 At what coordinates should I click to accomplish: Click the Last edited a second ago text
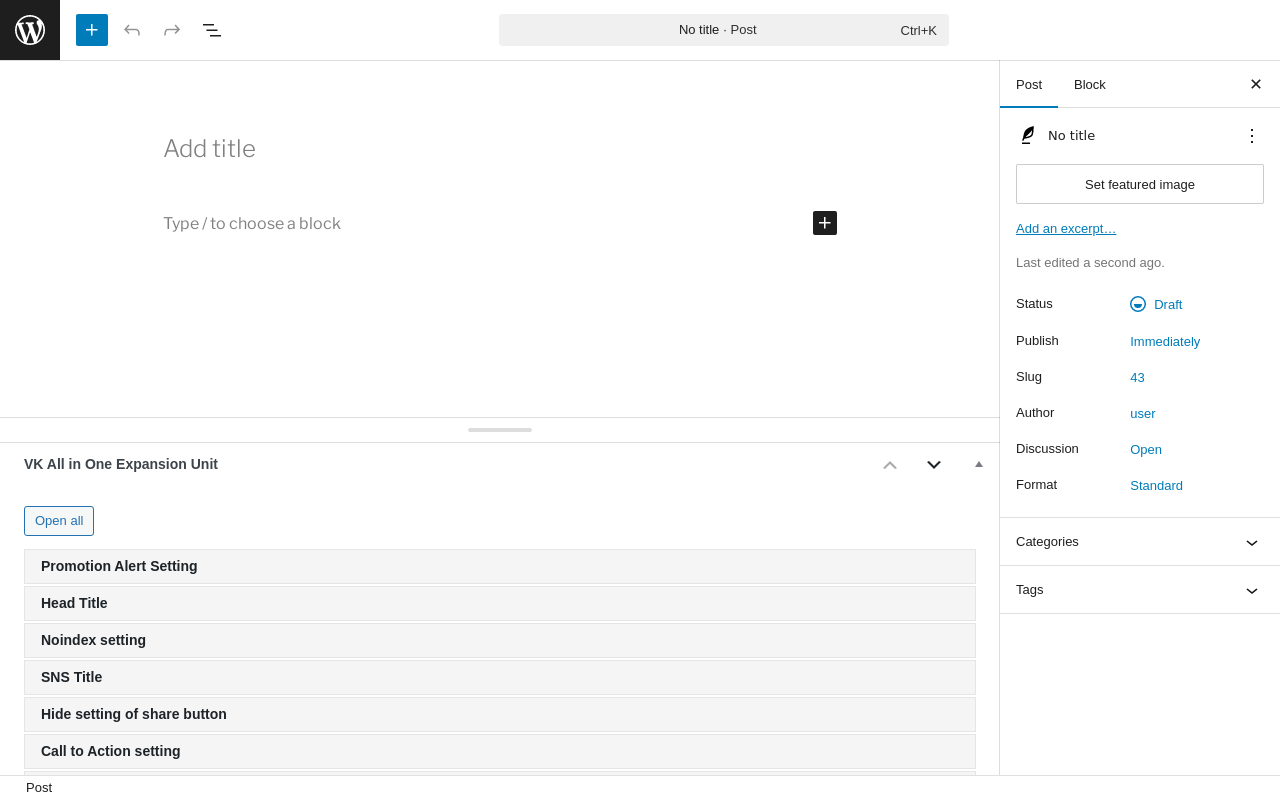(1090, 262)
